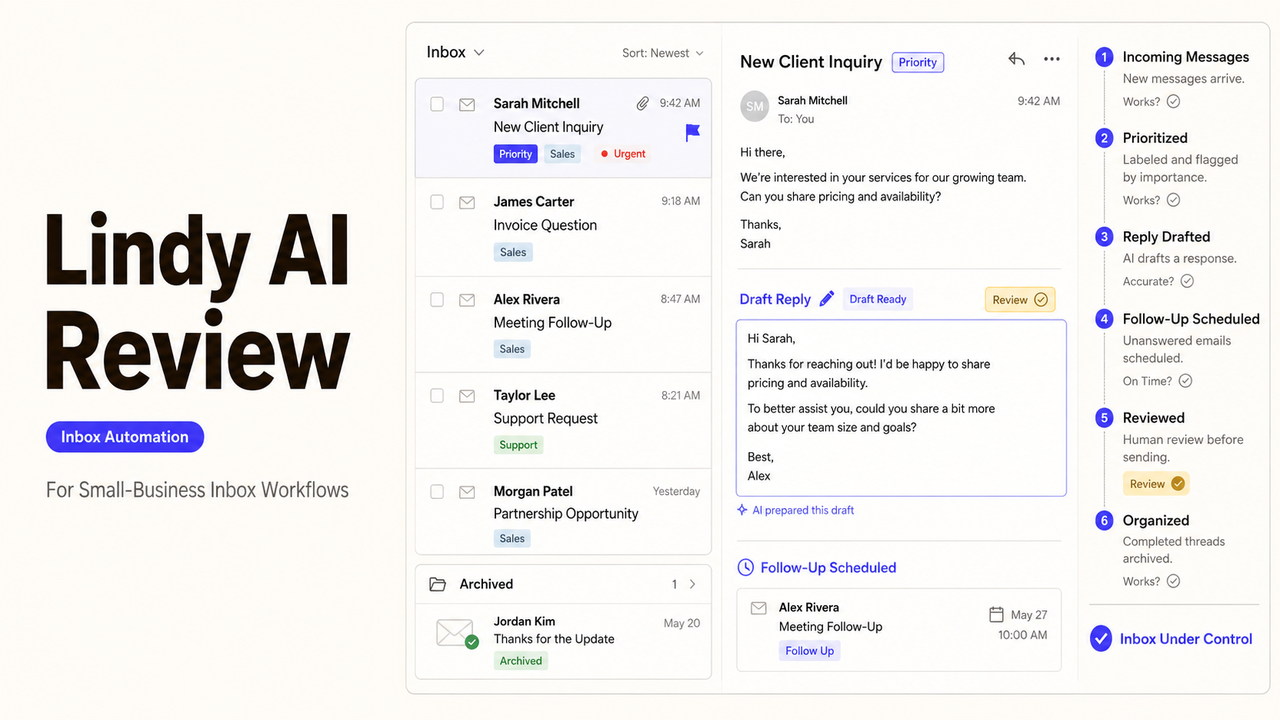Click the clock icon beside Follow-Up Scheduled

tap(745, 567)
